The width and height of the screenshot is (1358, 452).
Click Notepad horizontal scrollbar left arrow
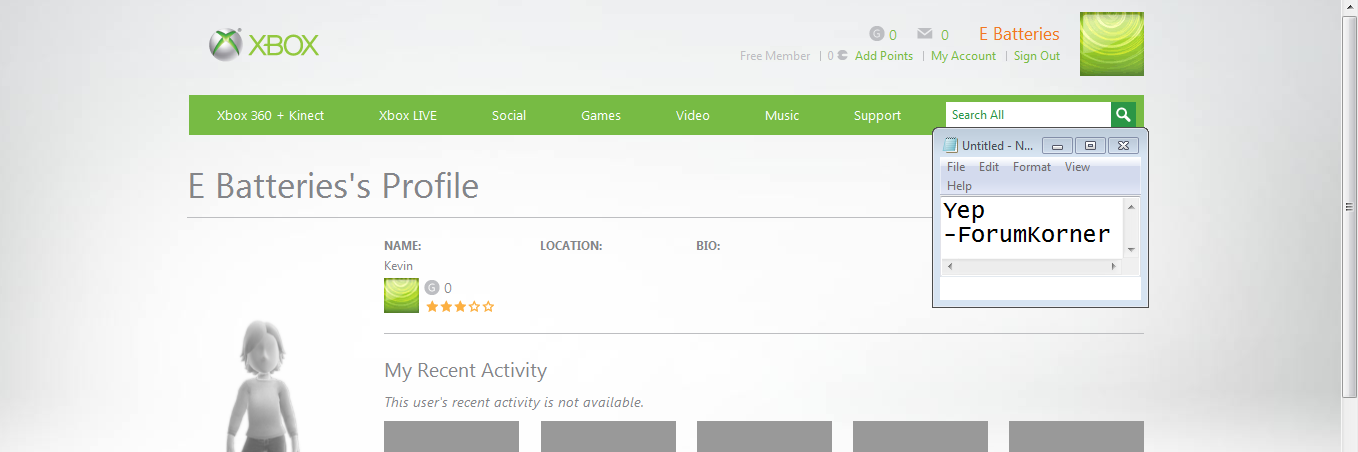coord(950,267)
